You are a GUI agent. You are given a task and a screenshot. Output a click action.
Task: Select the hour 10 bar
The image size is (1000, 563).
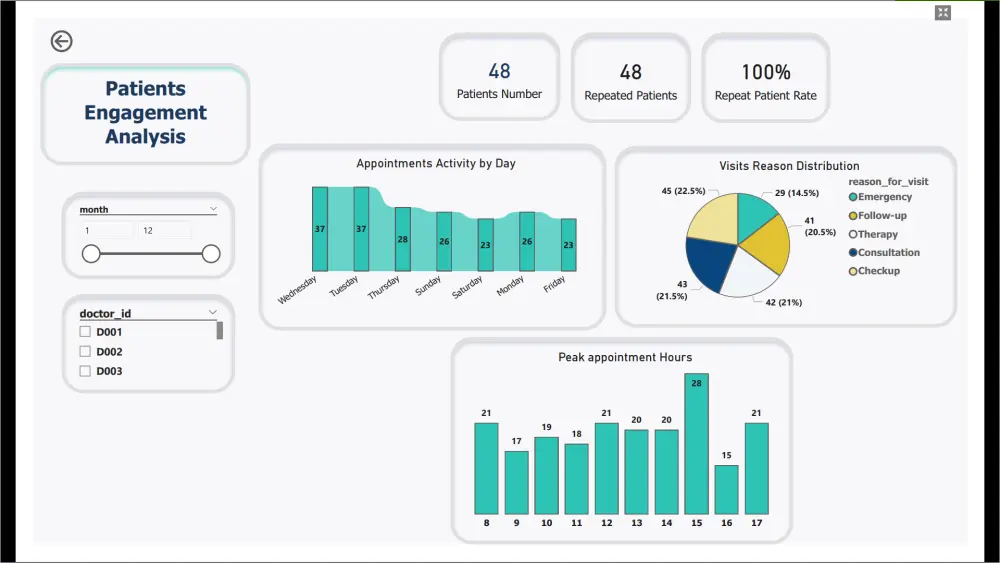pyautogui.click(x=547, y=476)
